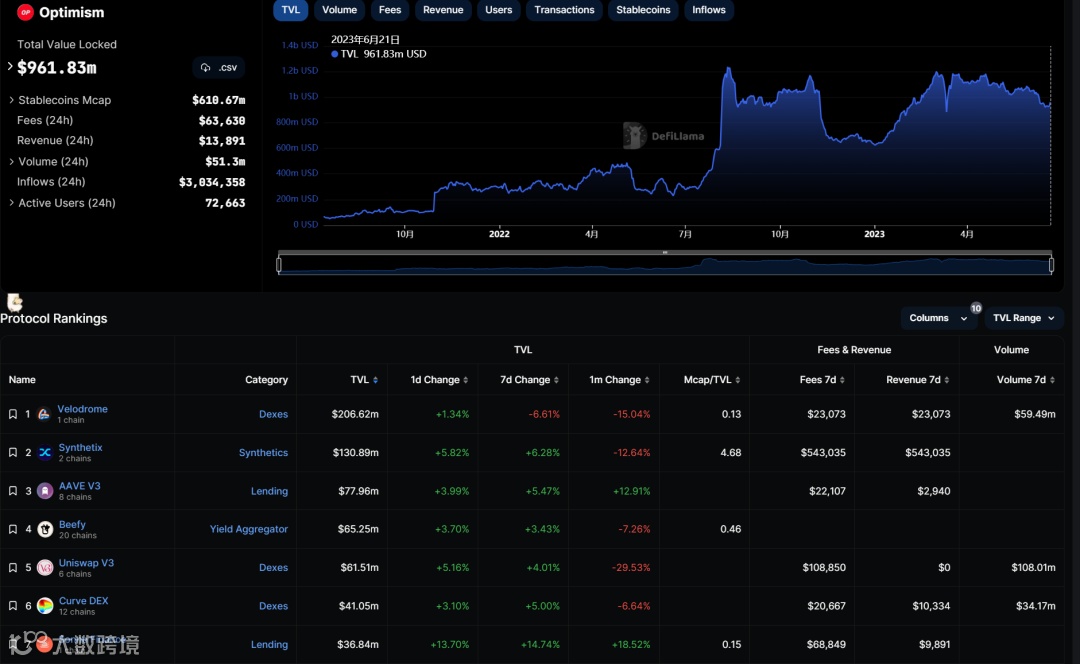The image size is (1080, 664).
Task: Sort by 1d Change column arrows
Action: coord(466,380)
